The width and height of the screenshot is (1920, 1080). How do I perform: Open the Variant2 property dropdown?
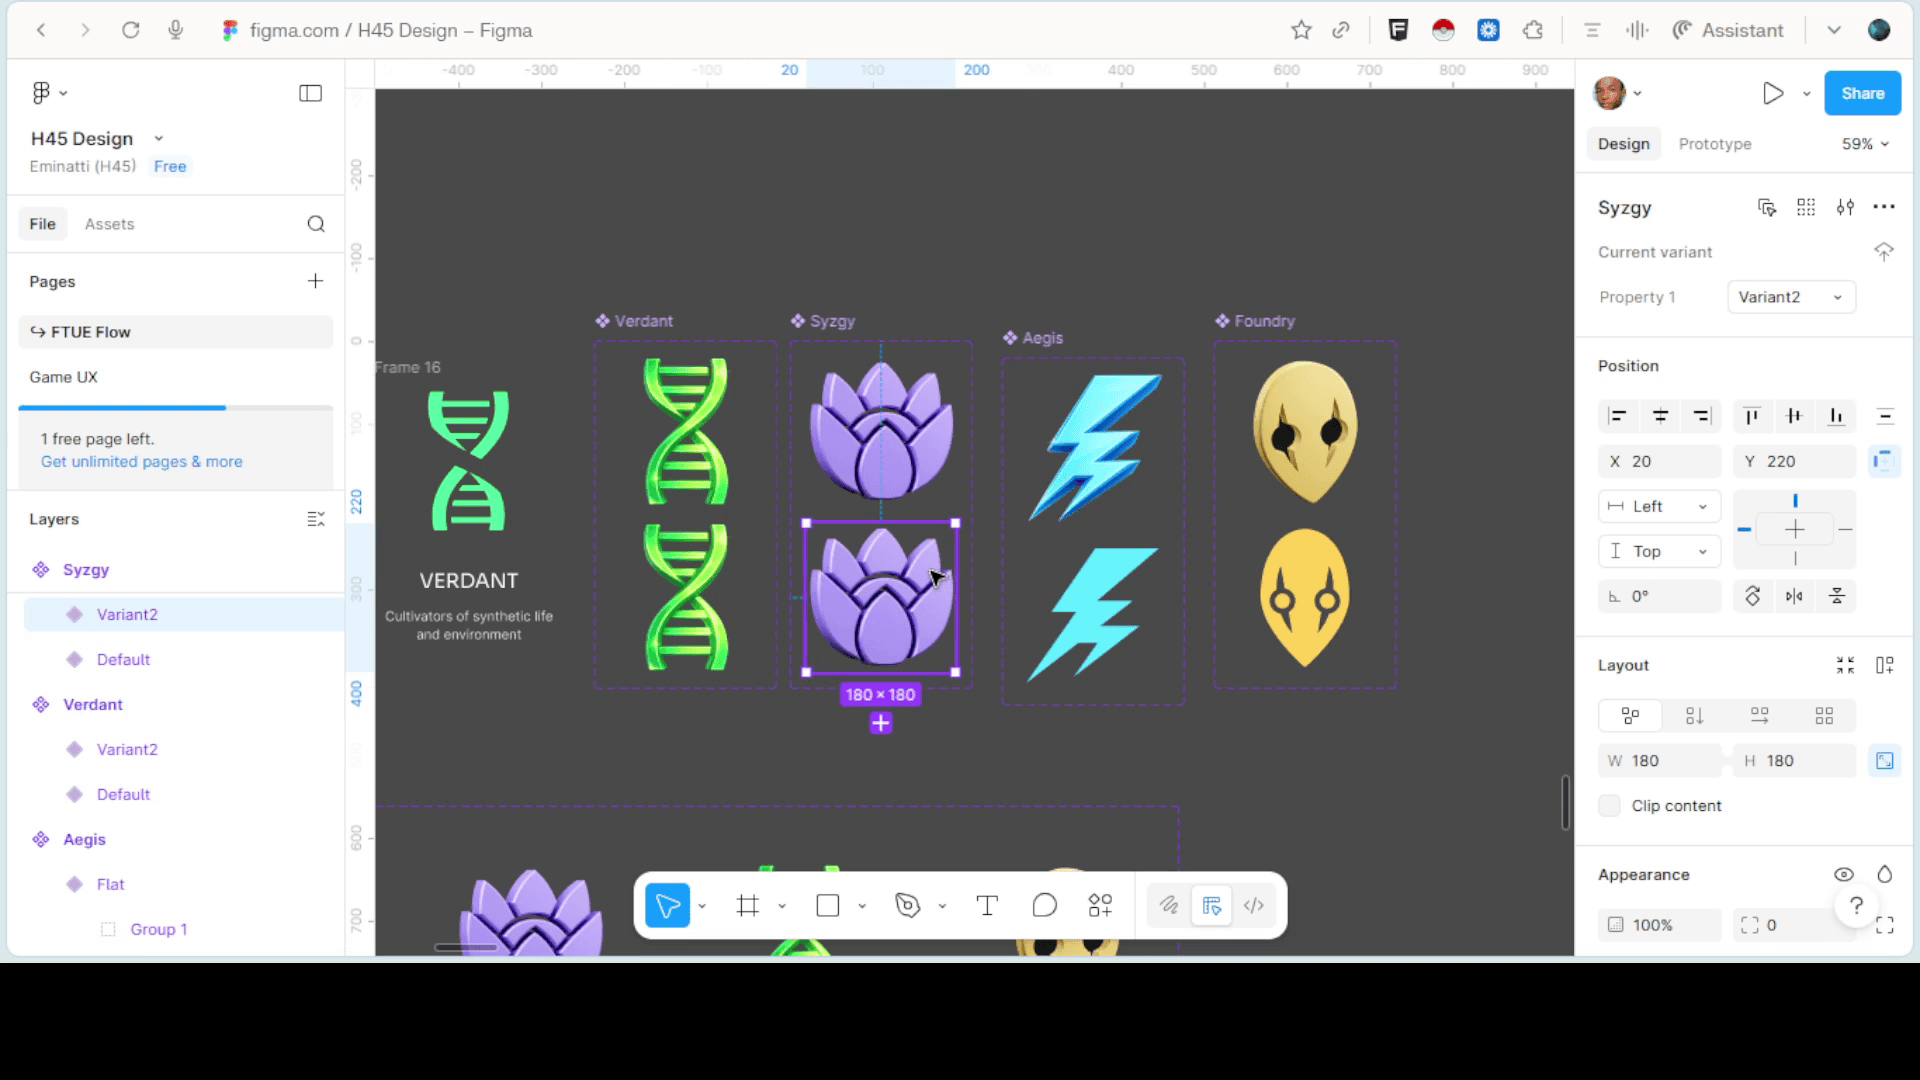[1790, 297]
